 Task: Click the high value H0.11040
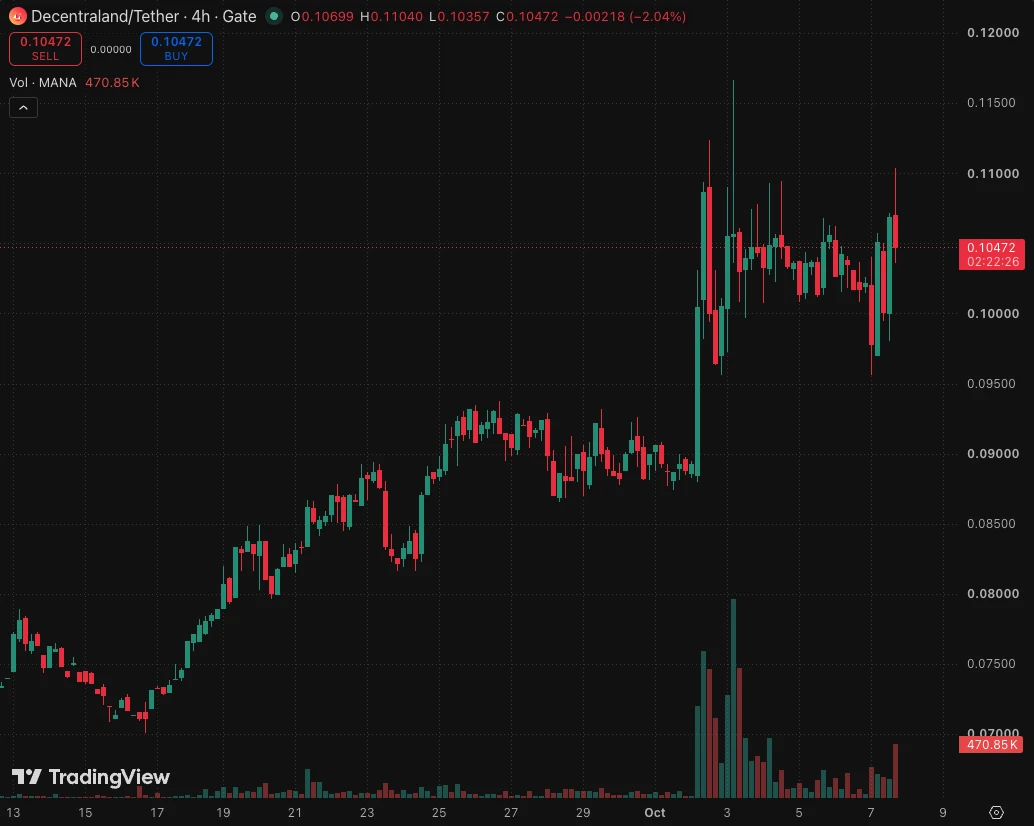tap(392, 16)
